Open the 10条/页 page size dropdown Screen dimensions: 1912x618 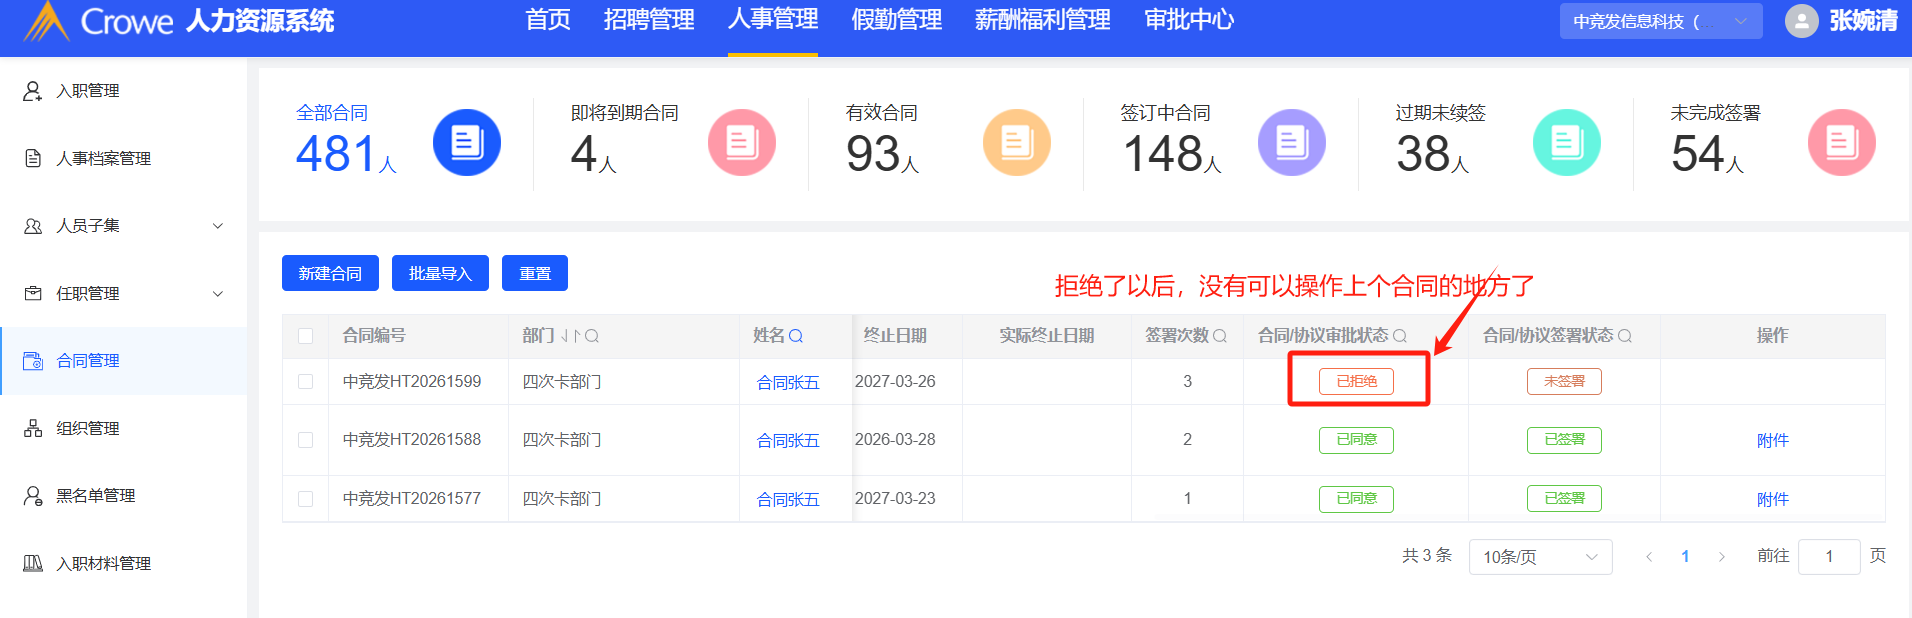click(x=1540, y=557)
